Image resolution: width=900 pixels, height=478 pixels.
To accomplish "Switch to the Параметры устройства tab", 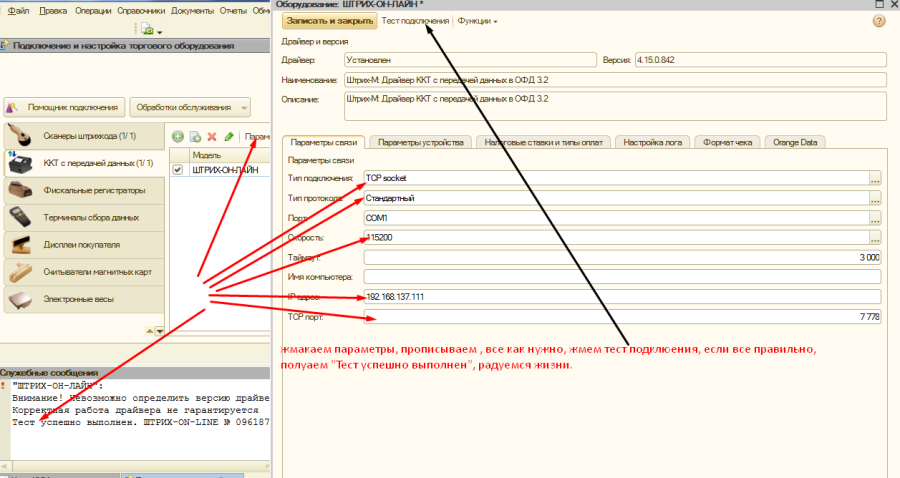I will coord(420,142).
